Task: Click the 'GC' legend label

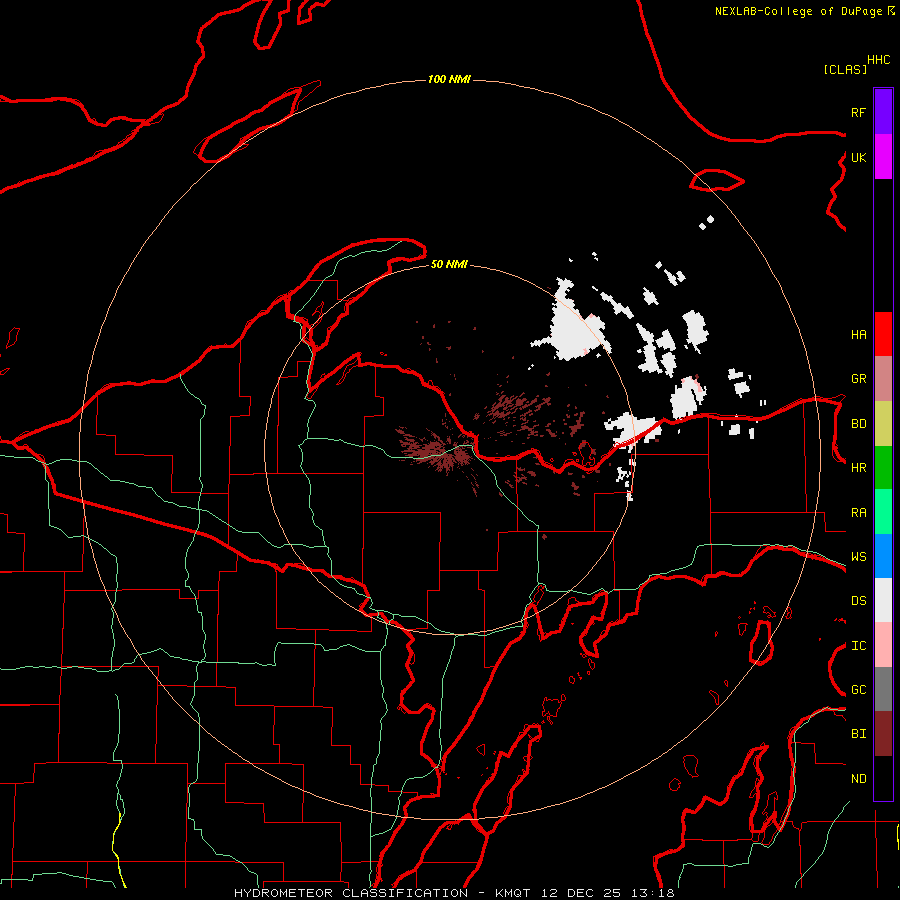Action: [858, 690]
